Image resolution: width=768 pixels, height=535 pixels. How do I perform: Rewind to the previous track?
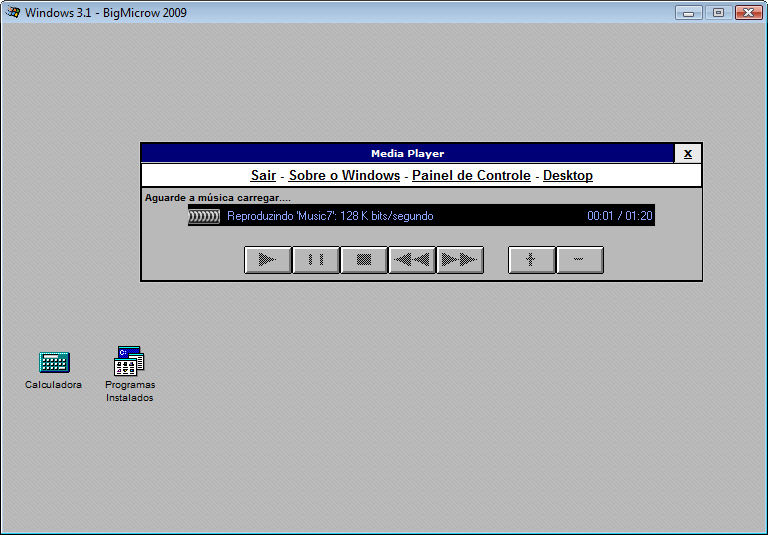[412, 260]
